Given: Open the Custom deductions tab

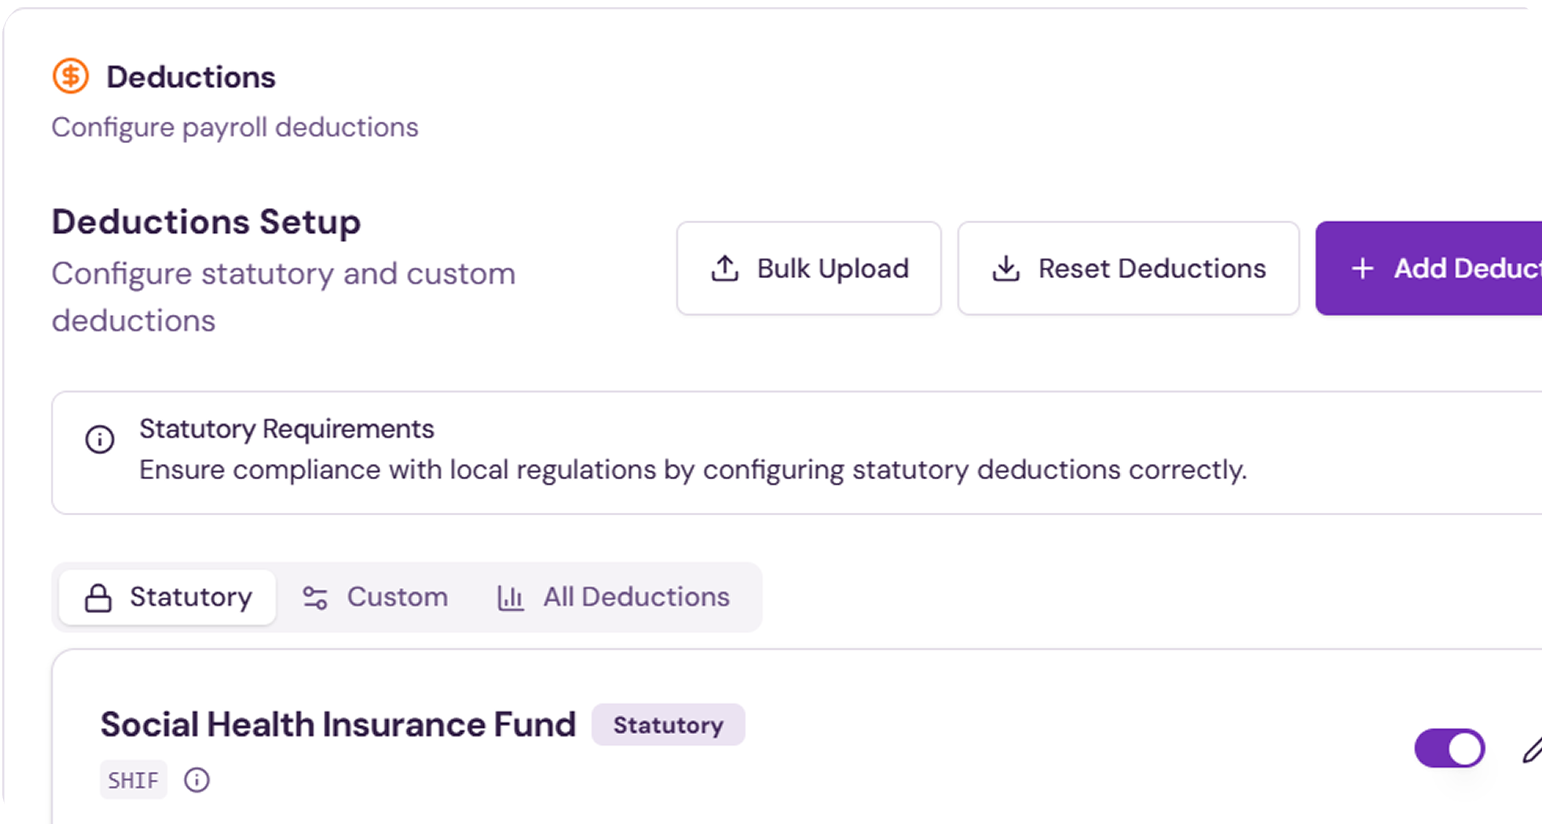Looking at the screenshot, I should [376, 597].
